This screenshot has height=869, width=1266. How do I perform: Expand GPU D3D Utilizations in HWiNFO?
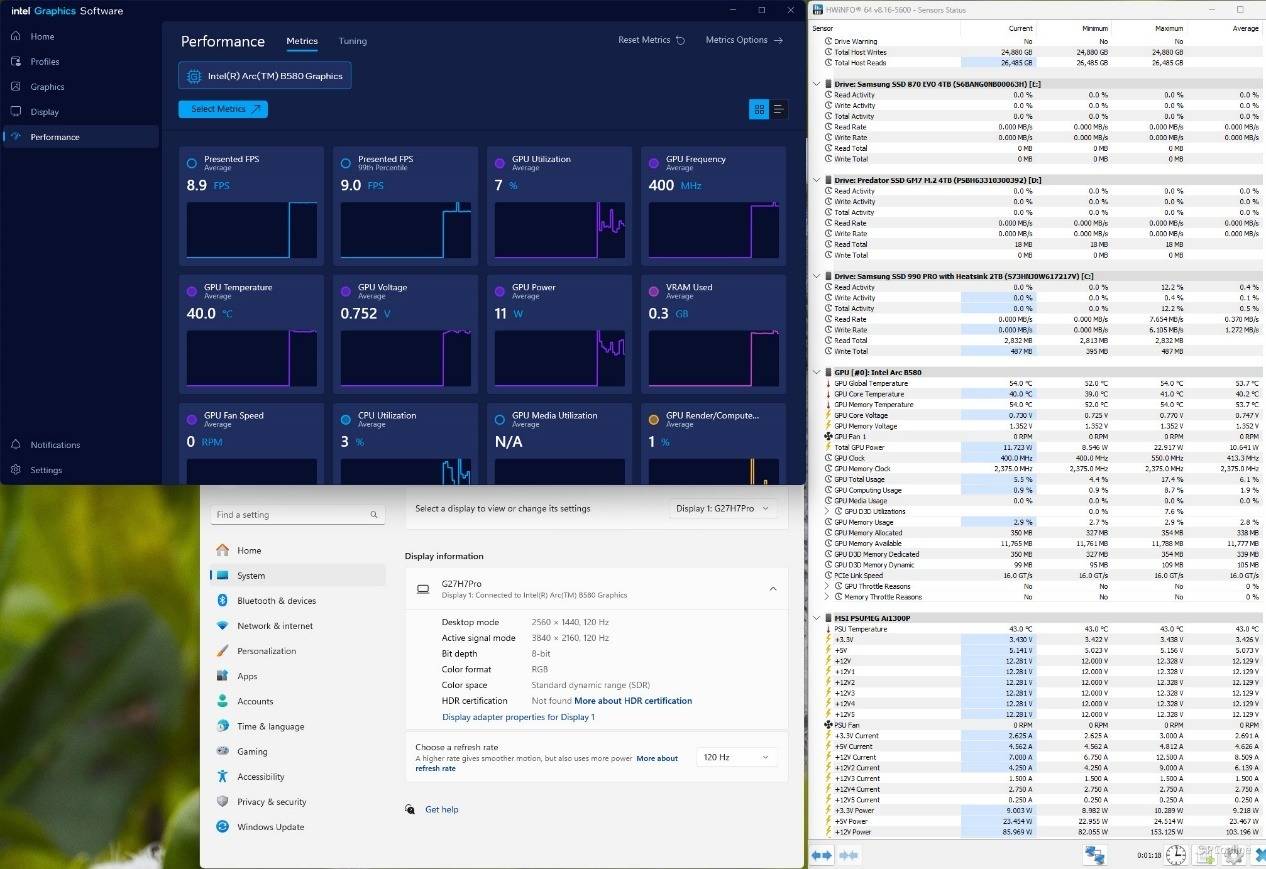coord(827,511)
